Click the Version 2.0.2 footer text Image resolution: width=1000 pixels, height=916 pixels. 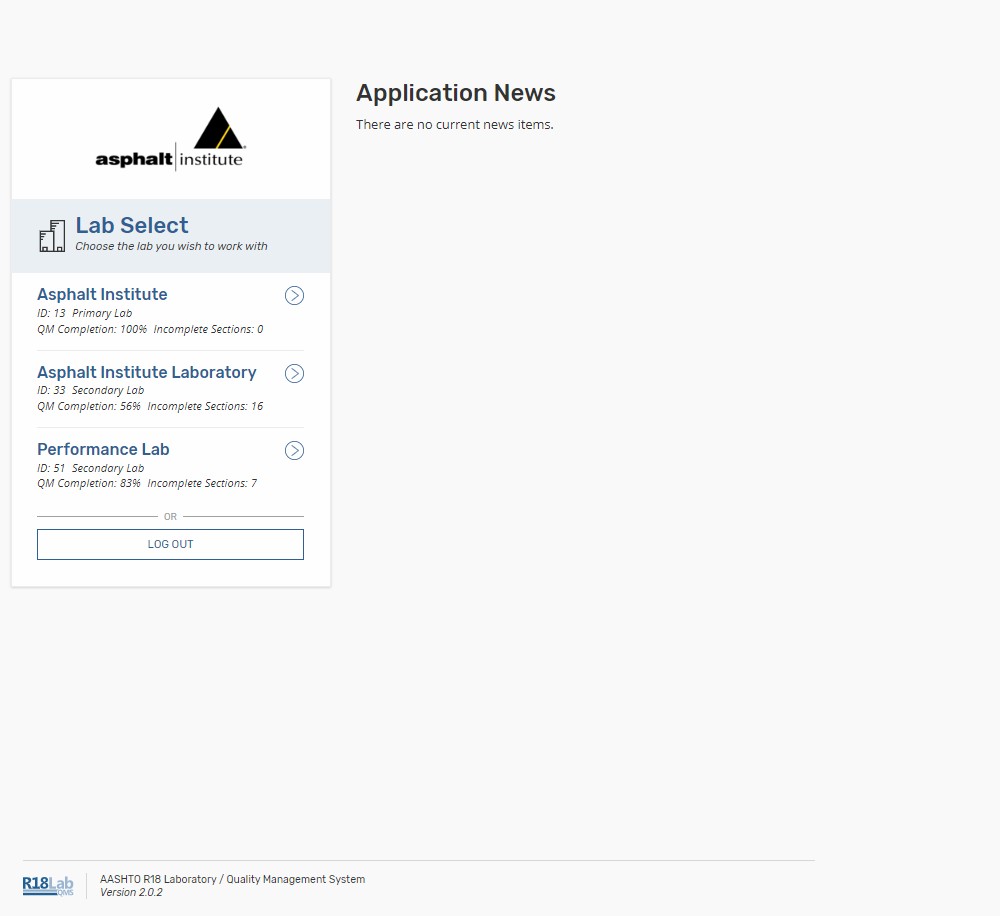point(131,892)
